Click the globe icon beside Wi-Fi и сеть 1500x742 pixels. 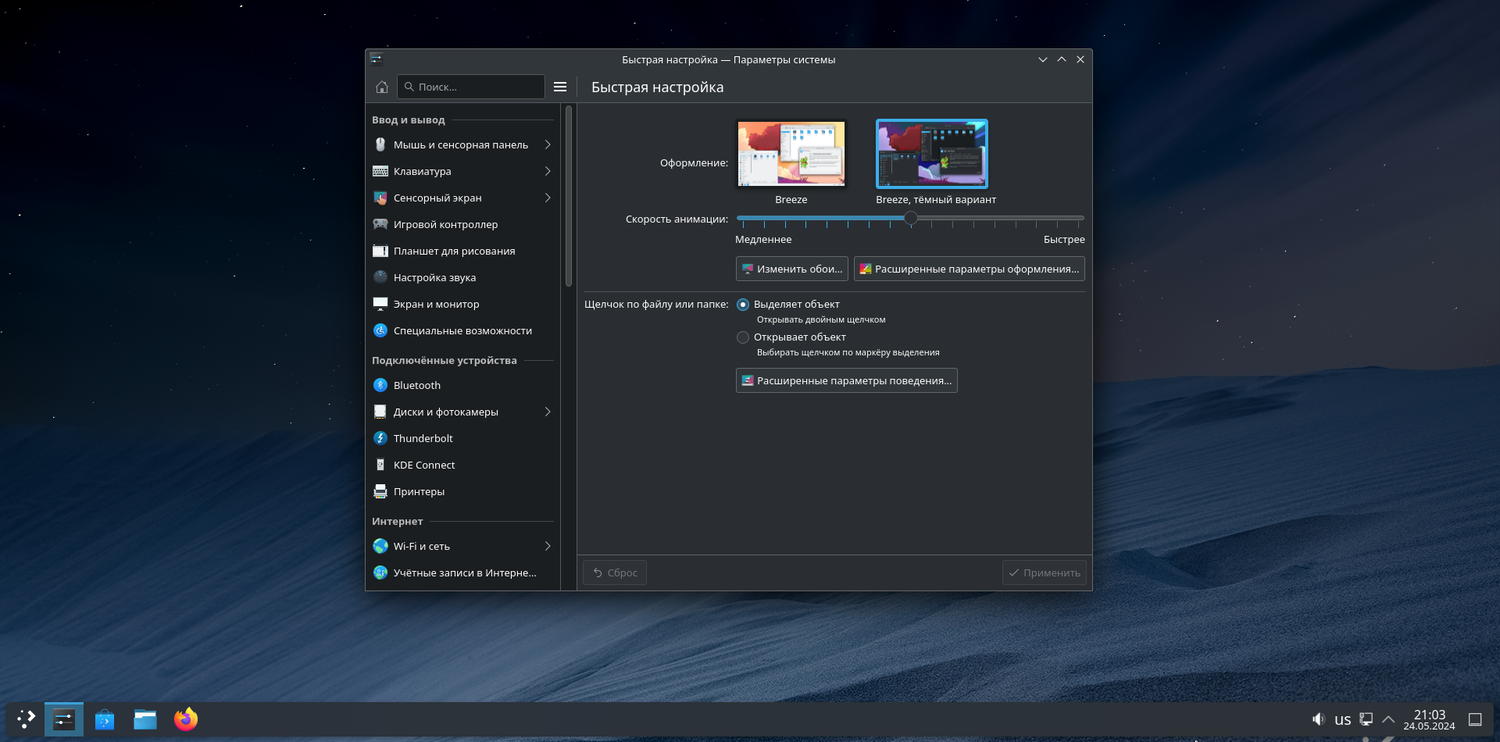pos(380,546)
